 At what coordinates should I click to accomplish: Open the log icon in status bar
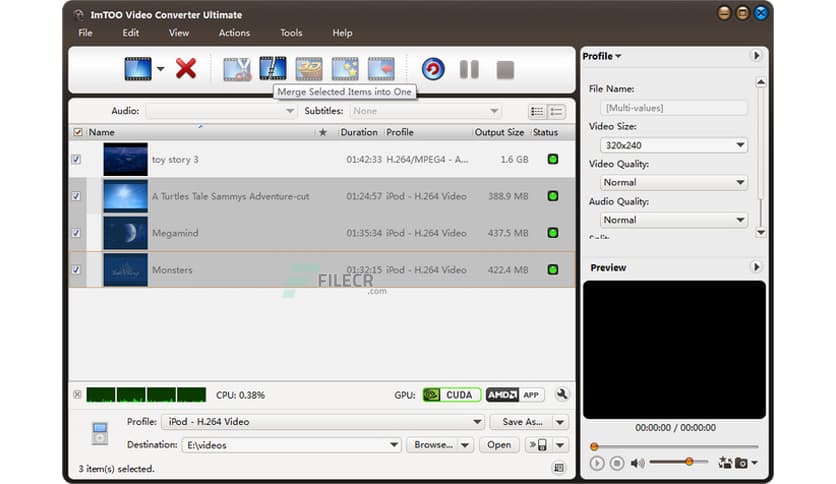coord(559,468)
